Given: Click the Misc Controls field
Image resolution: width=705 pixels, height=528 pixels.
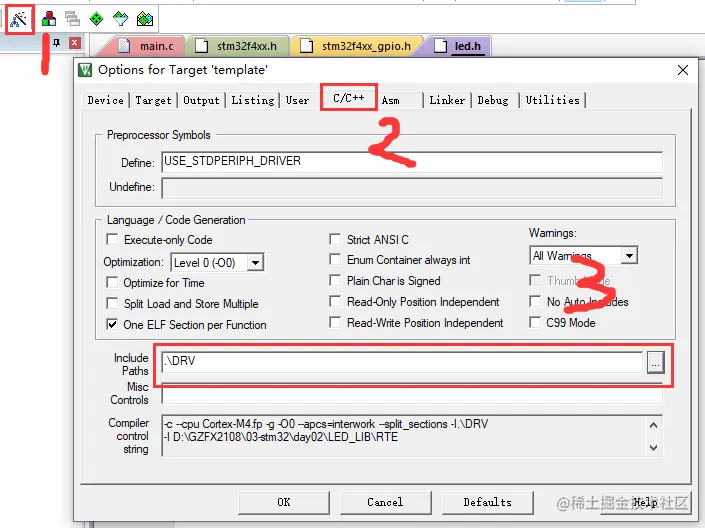Looking at the screenshot, I should [x=412, y=394].
